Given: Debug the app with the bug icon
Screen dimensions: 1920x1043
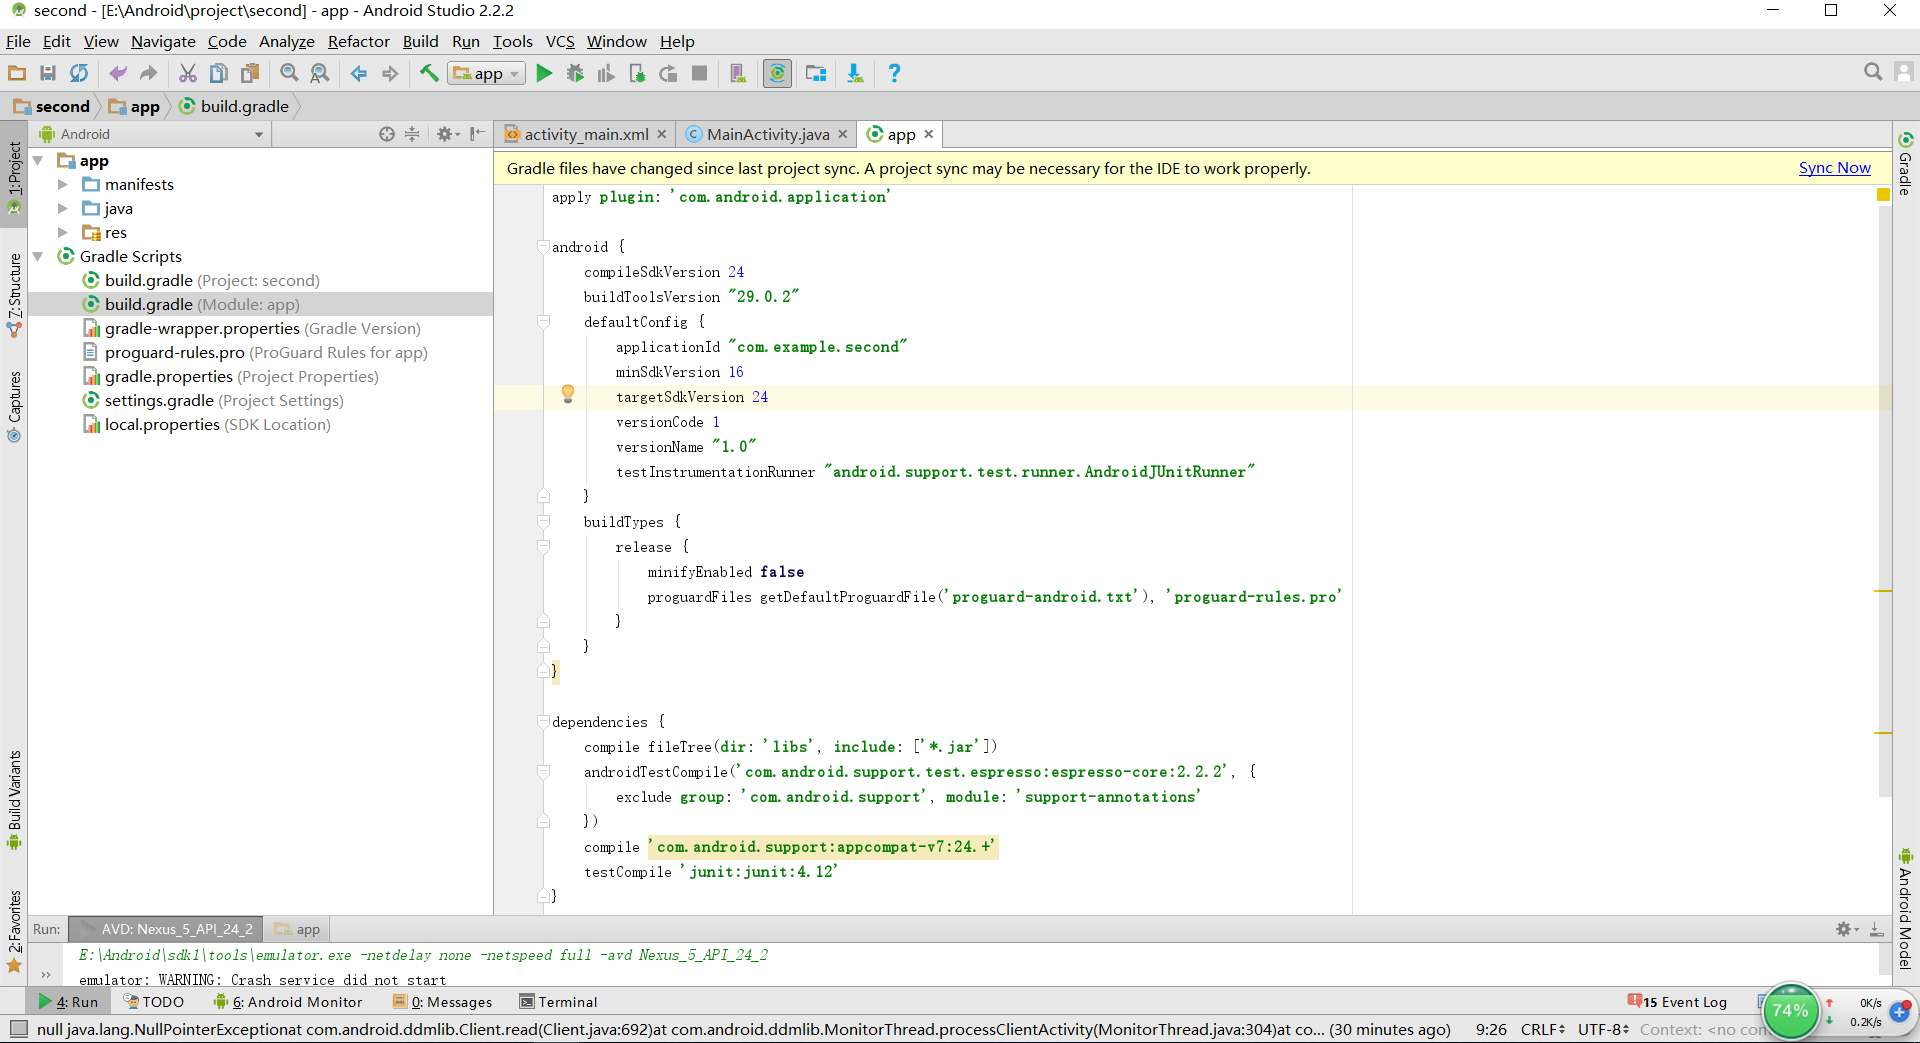Looking at the screenshot, I should click(x=575, y=73).
